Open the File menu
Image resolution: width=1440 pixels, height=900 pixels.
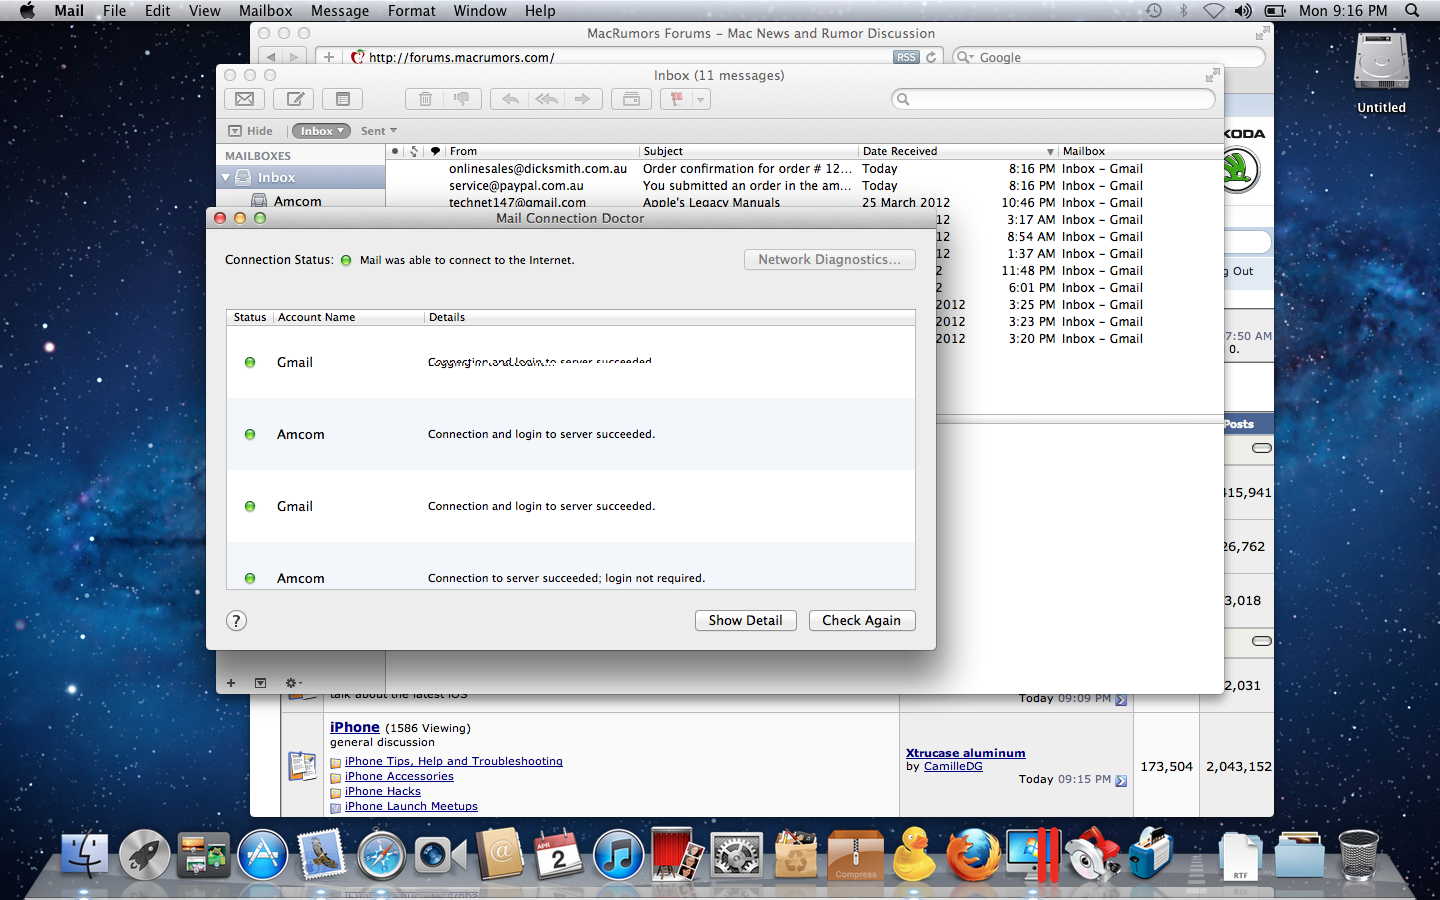(114, 11)
